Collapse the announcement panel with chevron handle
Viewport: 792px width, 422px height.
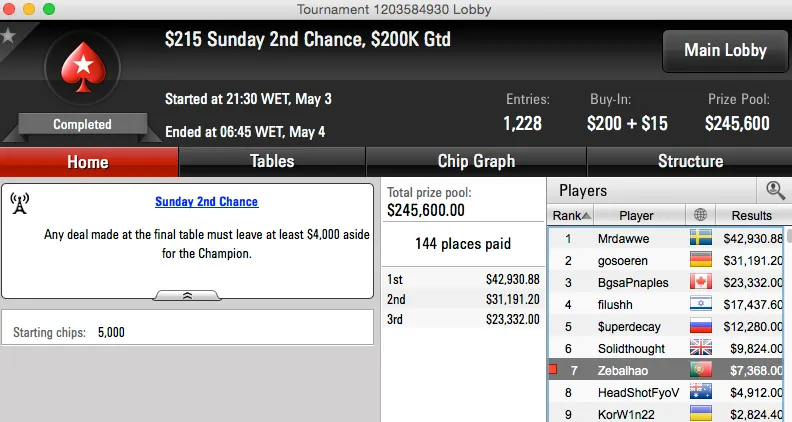(x=187, y=296)
